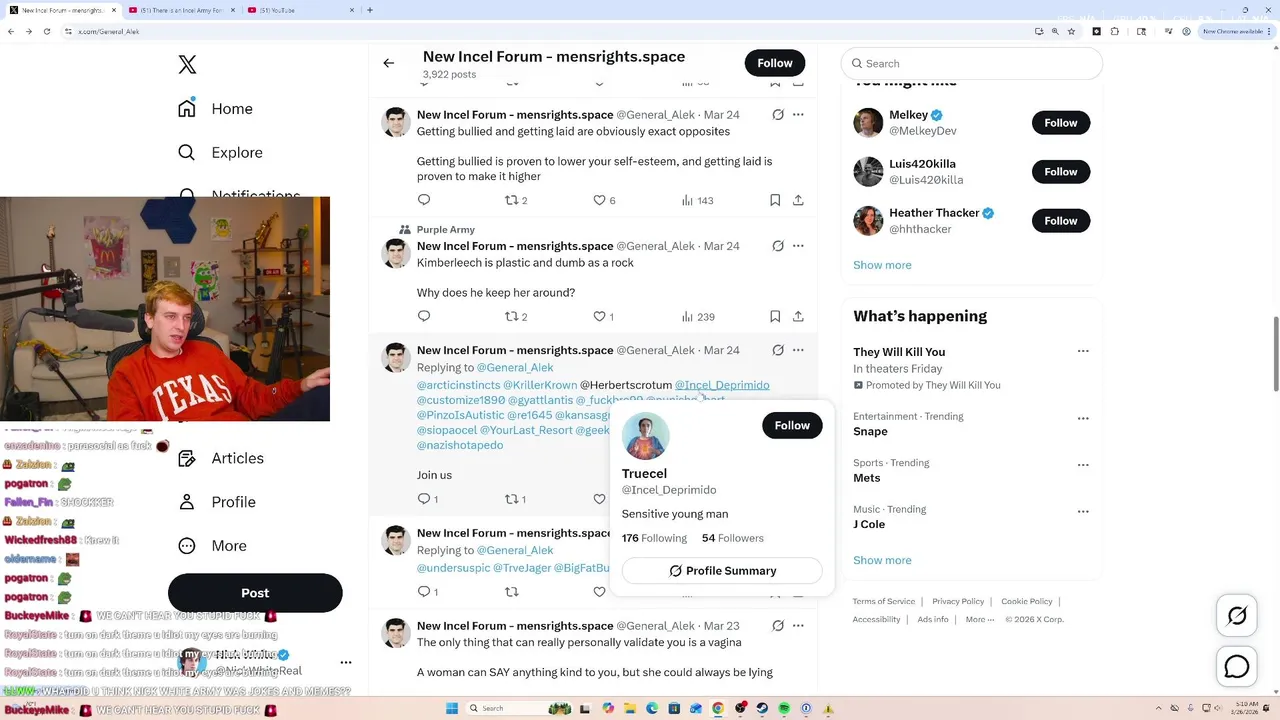Open the 'They Will Kill You' trend options
Screen dimensions: 1280x720
(1083, 351)
